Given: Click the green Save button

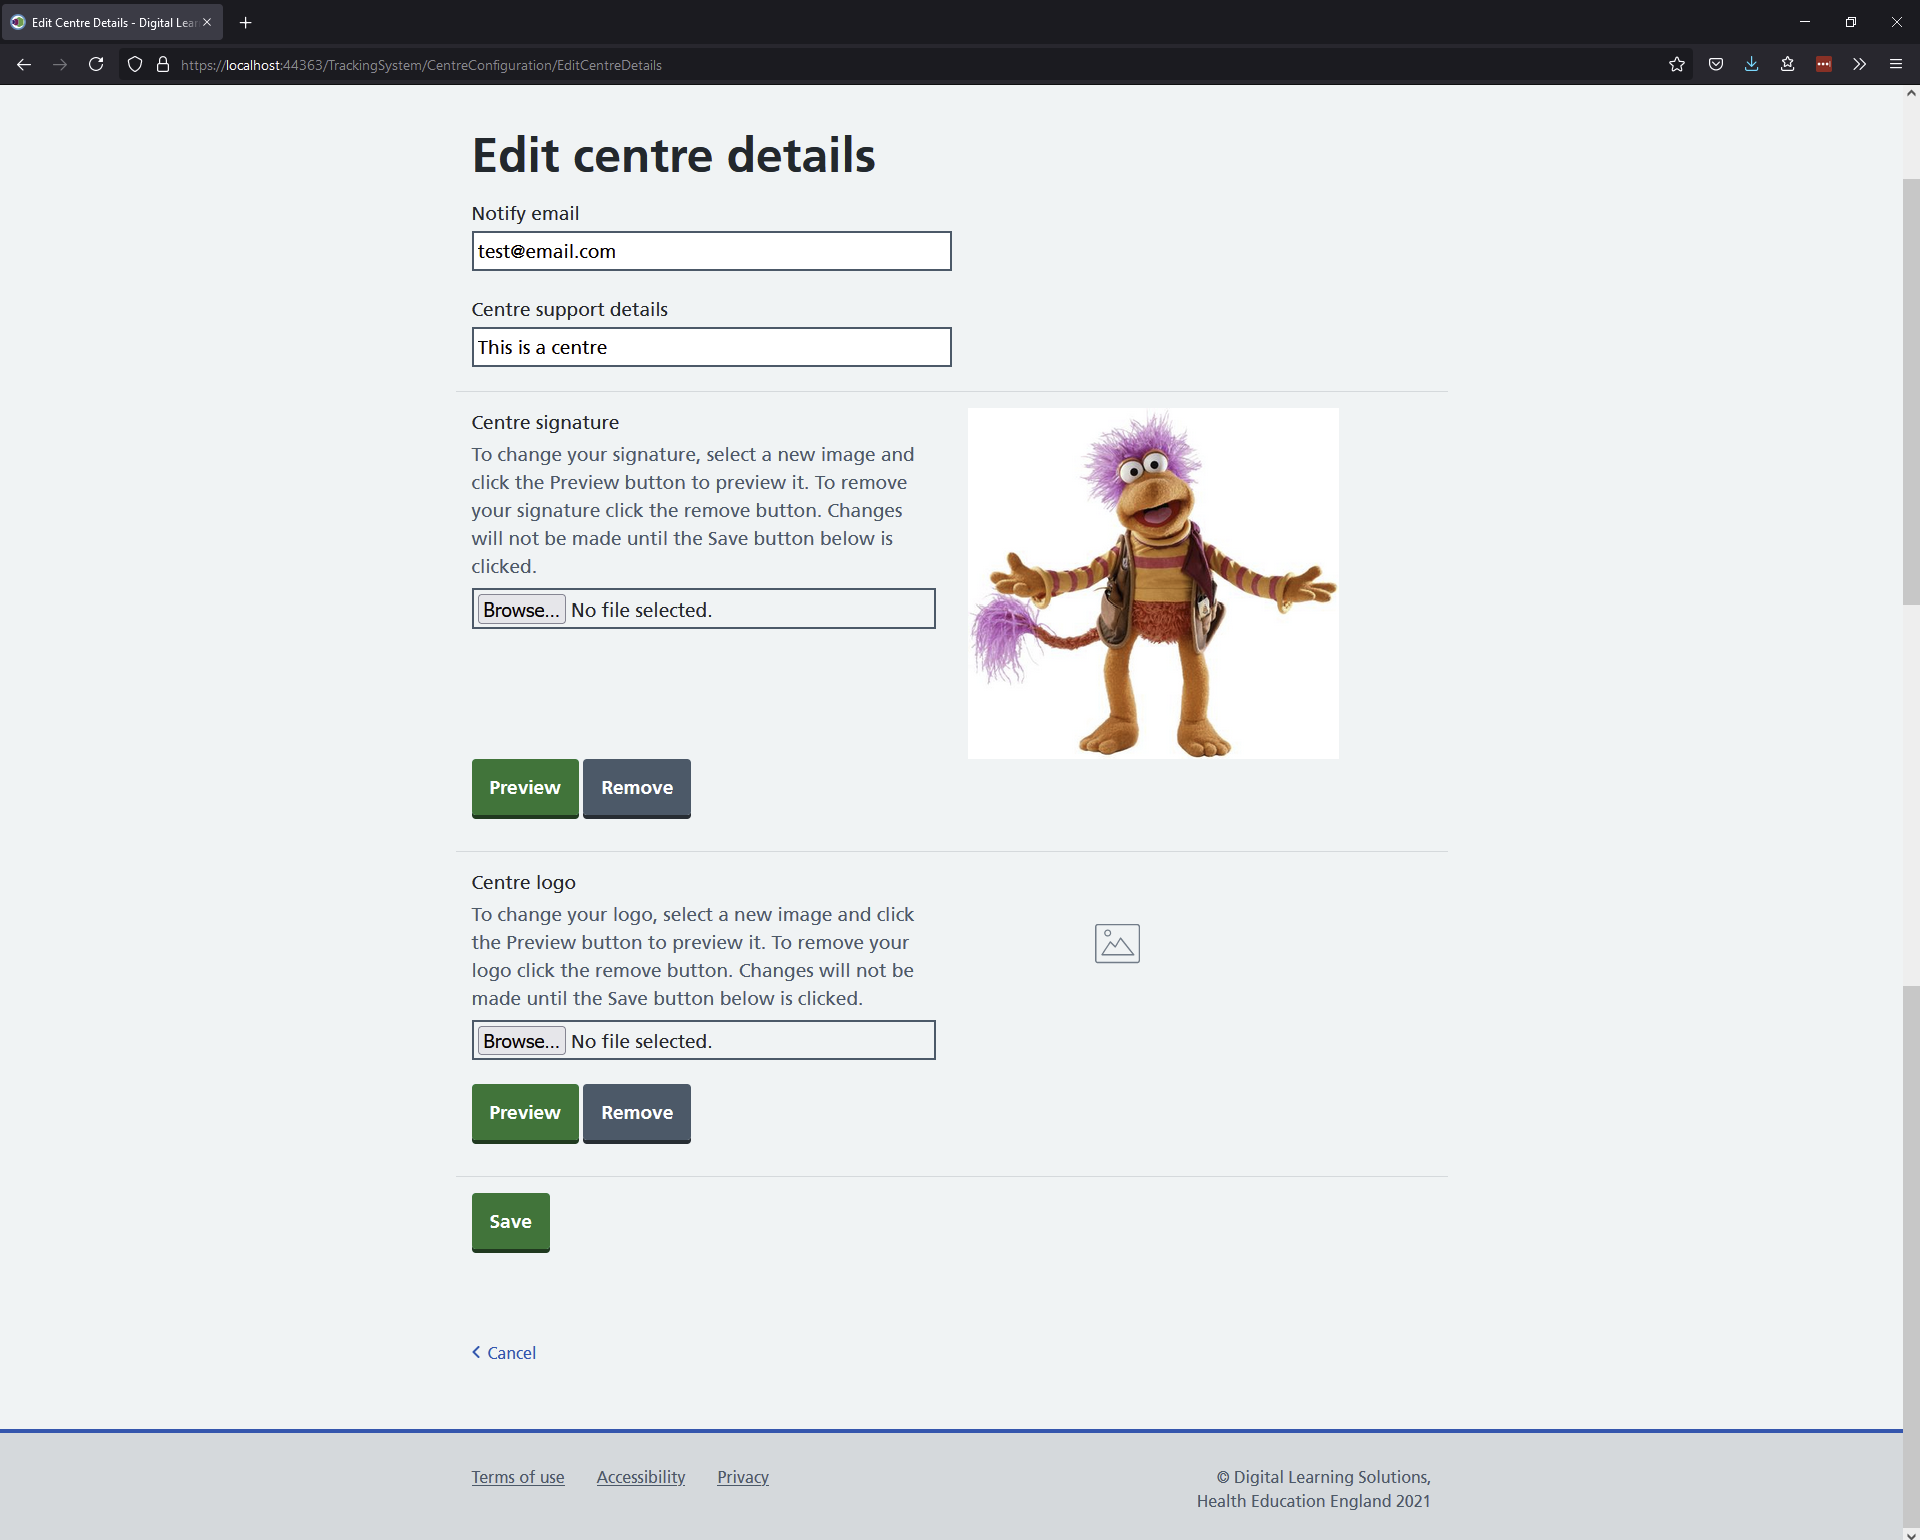Looking at the screenshot, I should coord(510,1222).
